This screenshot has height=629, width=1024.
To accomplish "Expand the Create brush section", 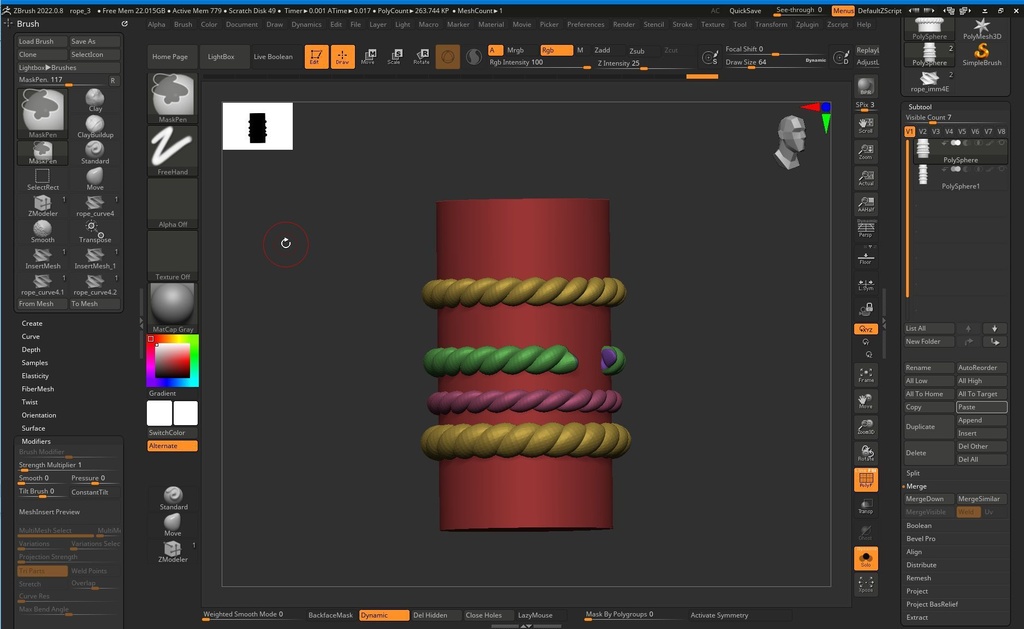I will pyautogui.click(x=32, y=323).
